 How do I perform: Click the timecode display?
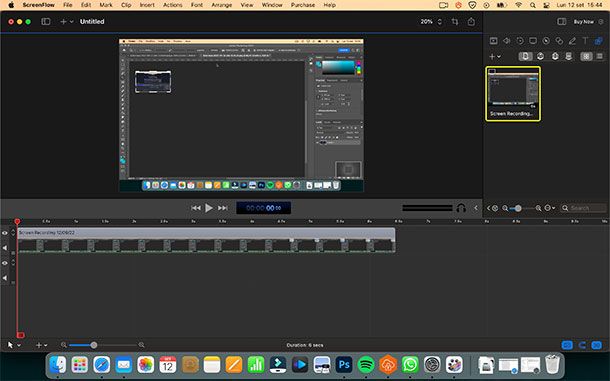click(x=263, y=208)
